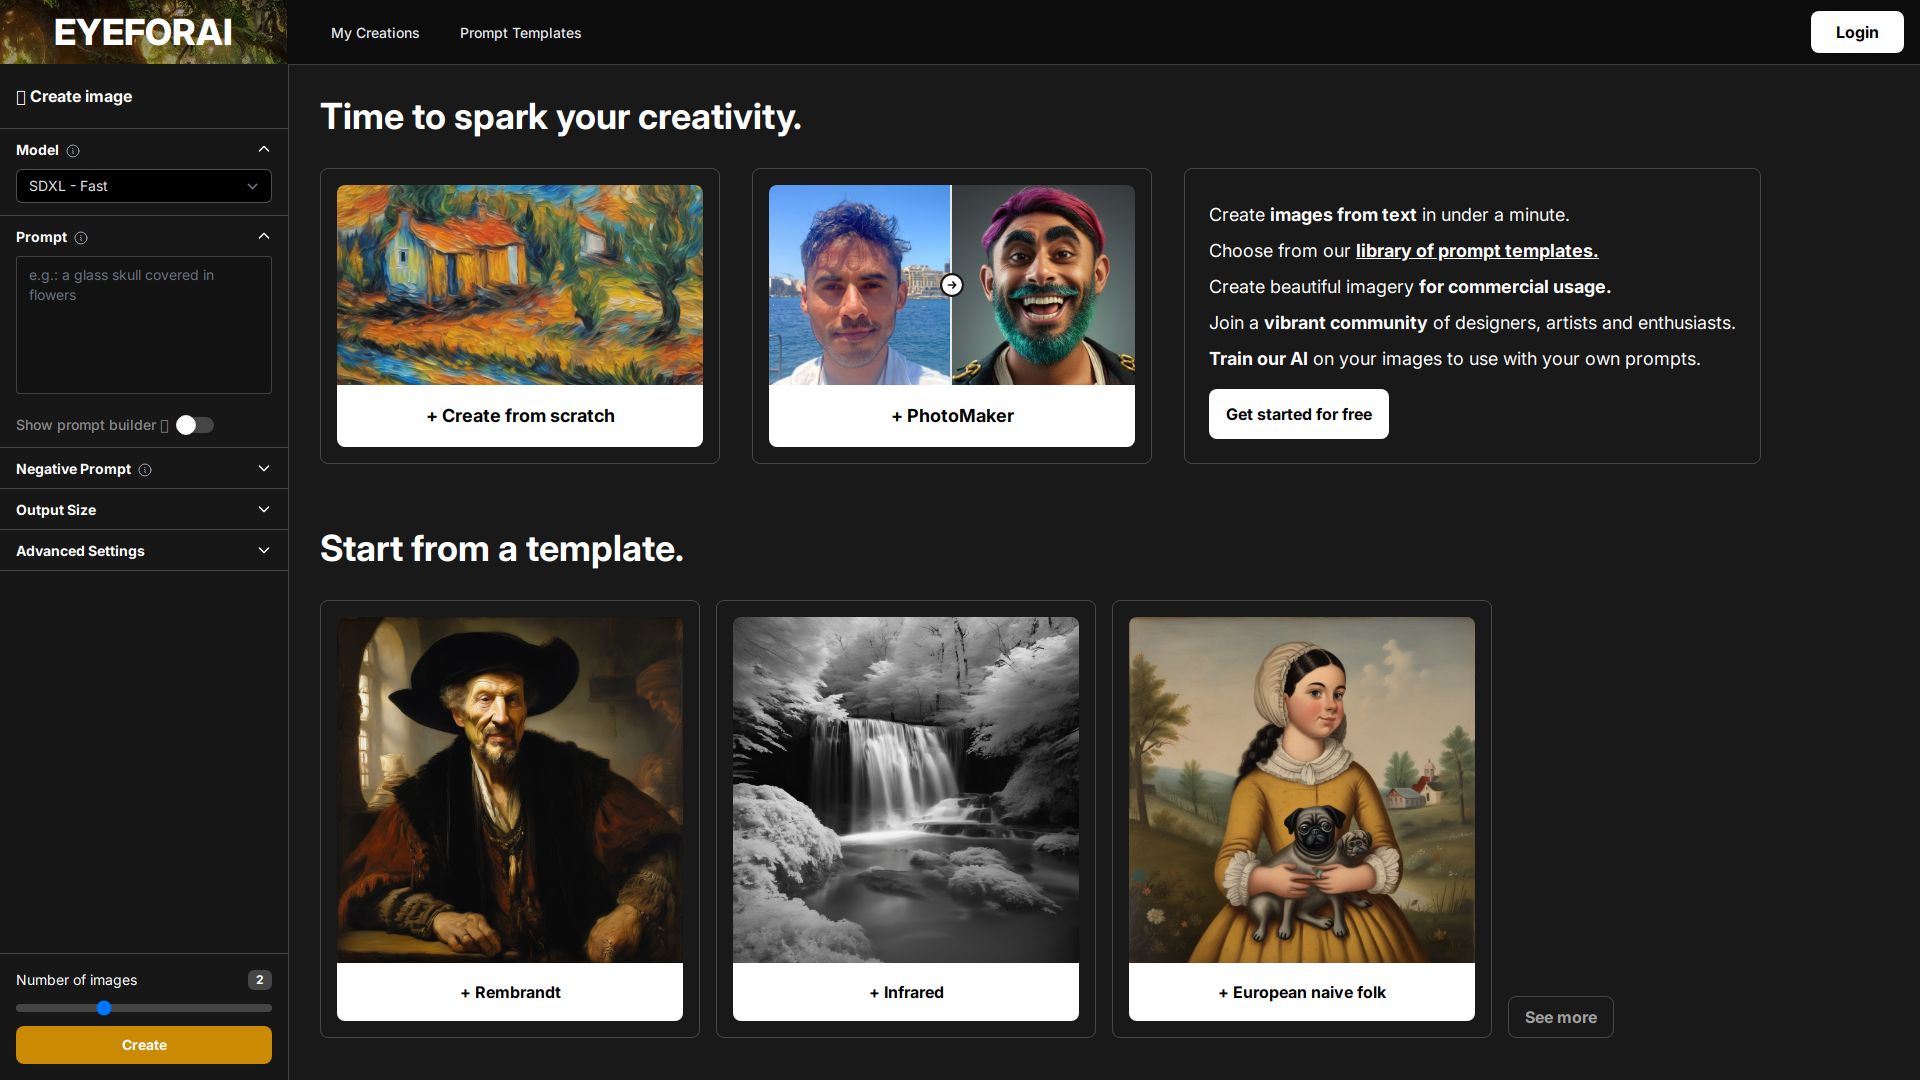Open the Prompt Templates menu item
This screenshot has width=1920, height=1080.
point(520,33)
